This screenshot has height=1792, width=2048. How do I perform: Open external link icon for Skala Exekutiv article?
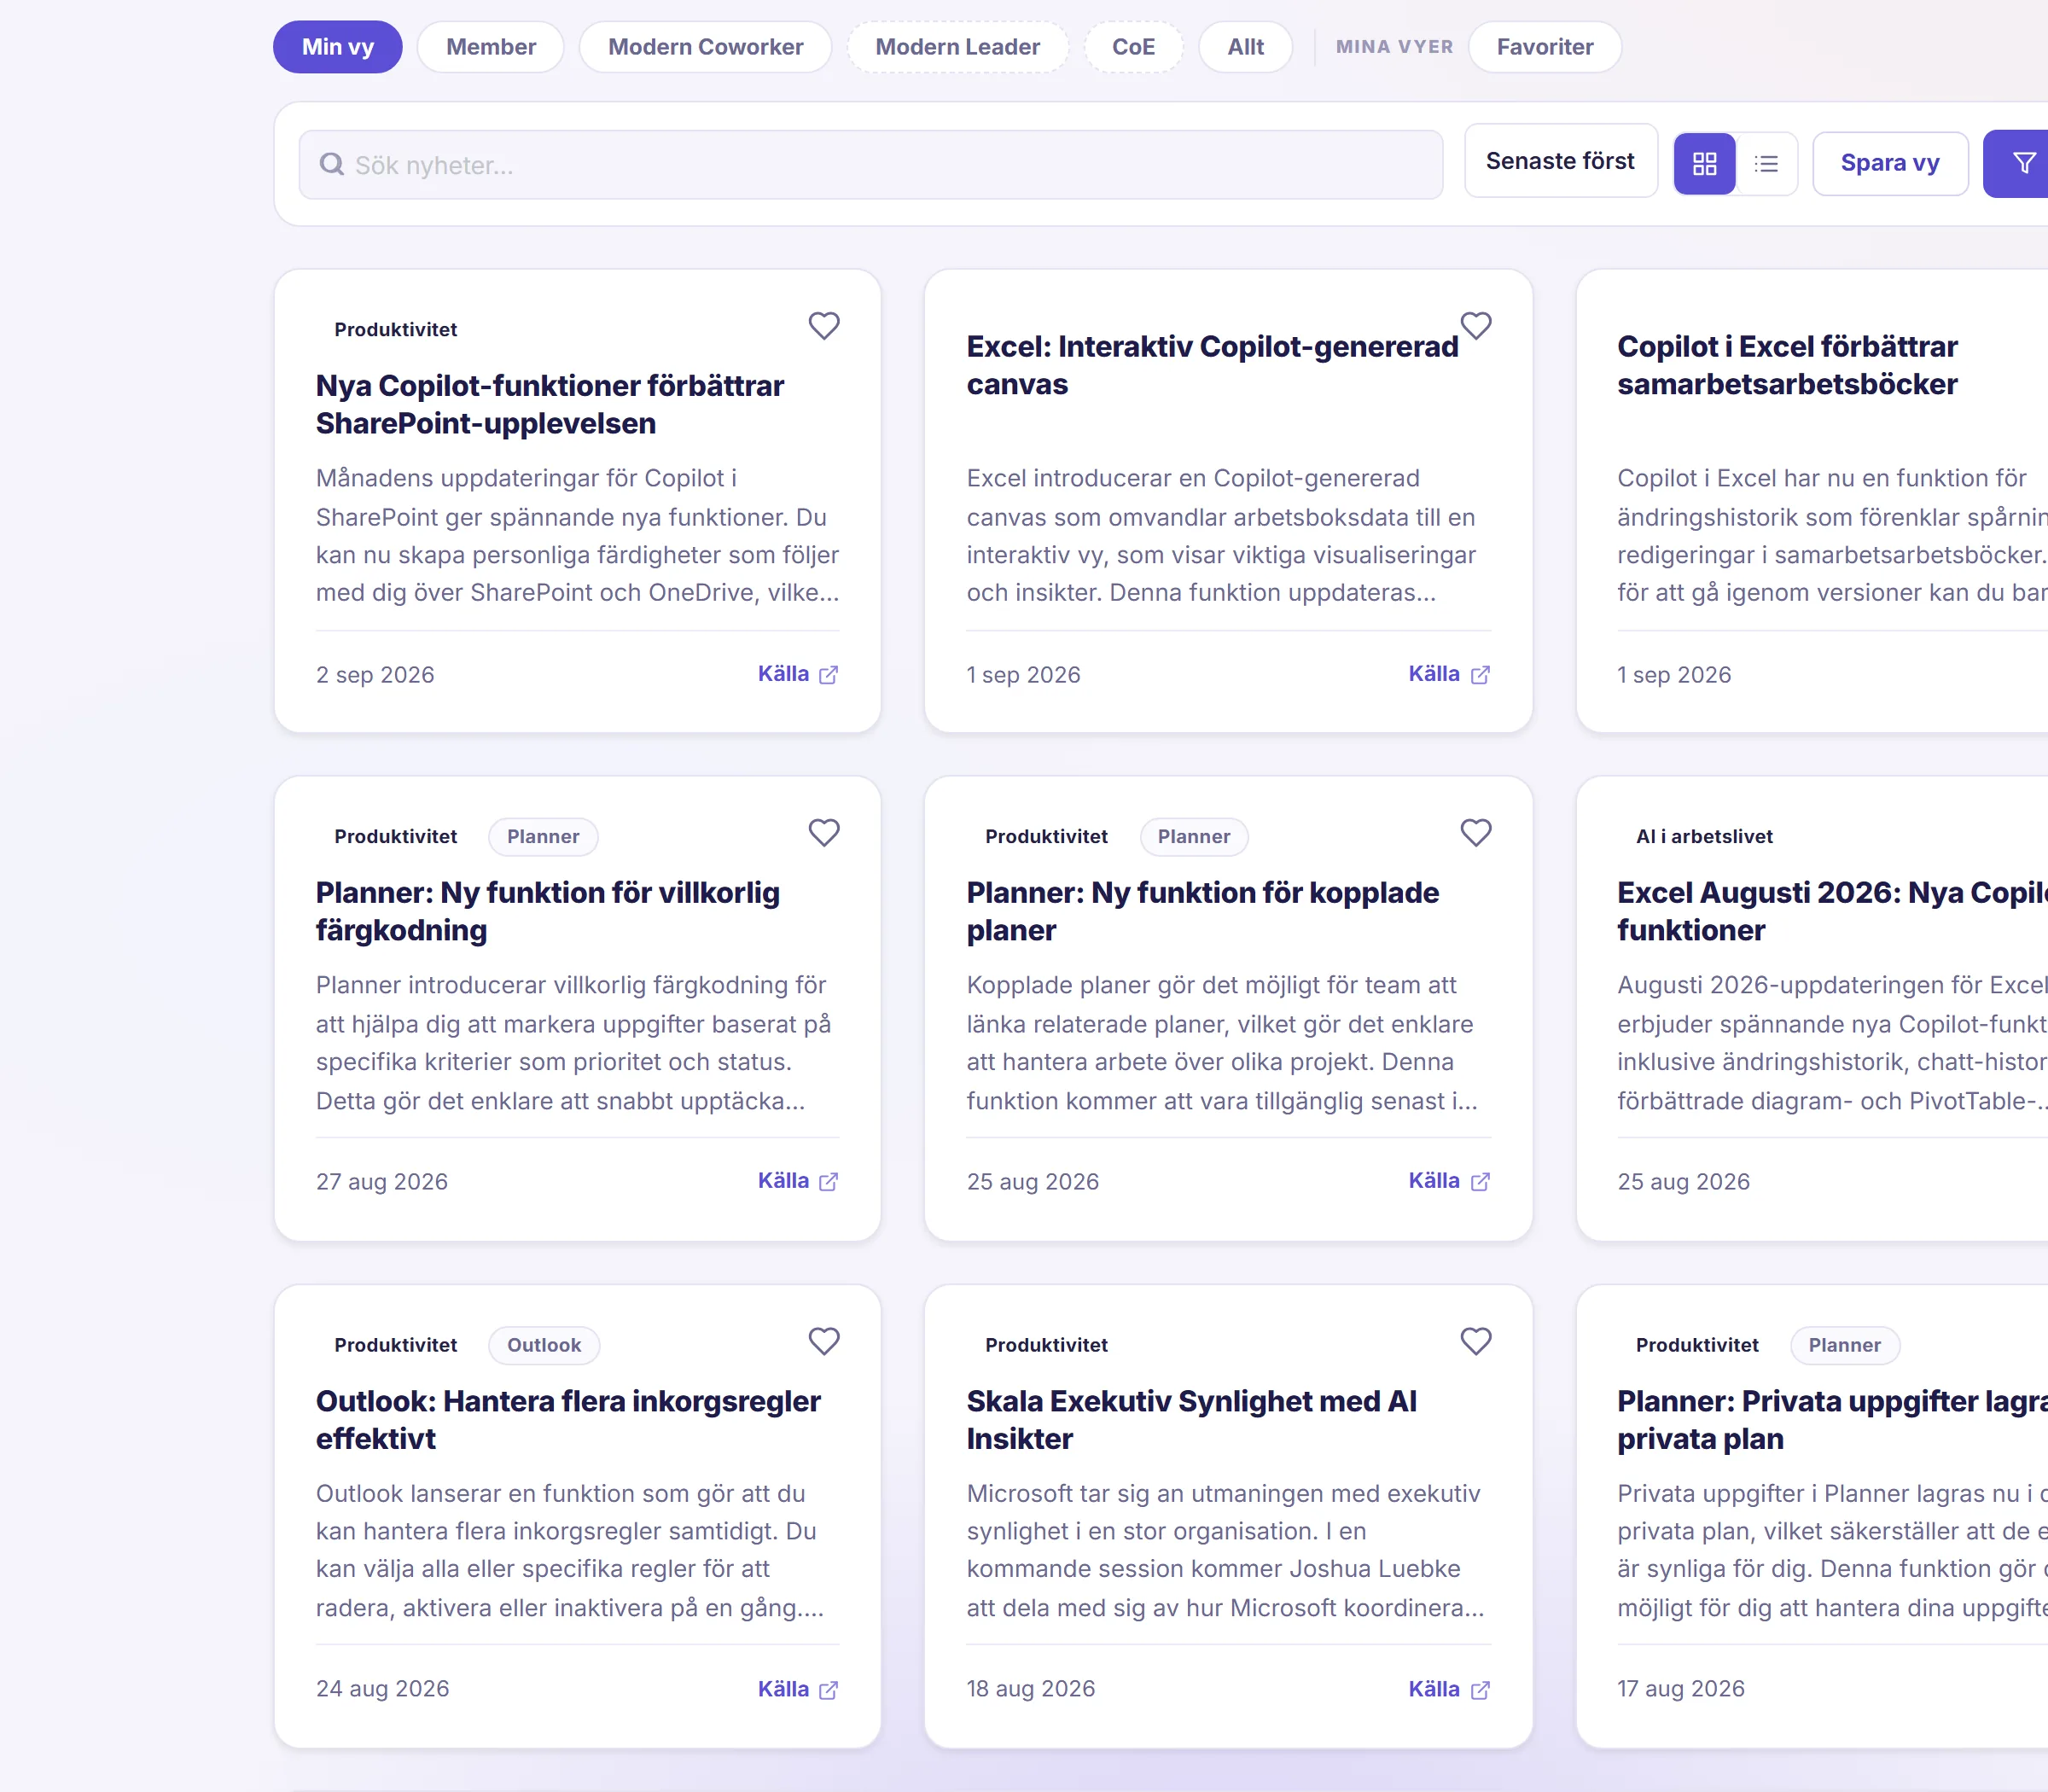[1480, 1690]
